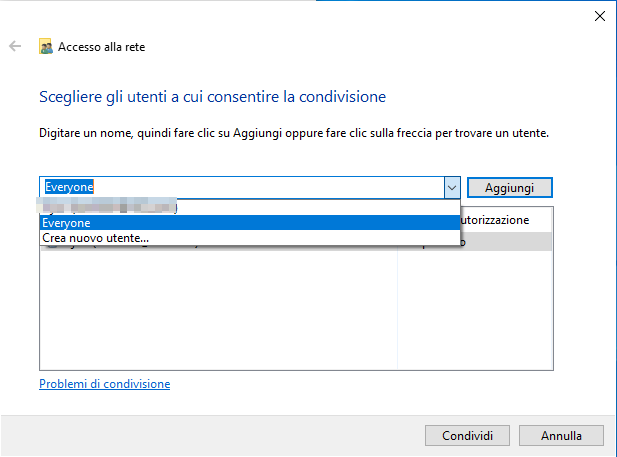The height and width of the screenshot is (457, 617).
Task: Close the network access dialog window
Action: click(599, 15)
